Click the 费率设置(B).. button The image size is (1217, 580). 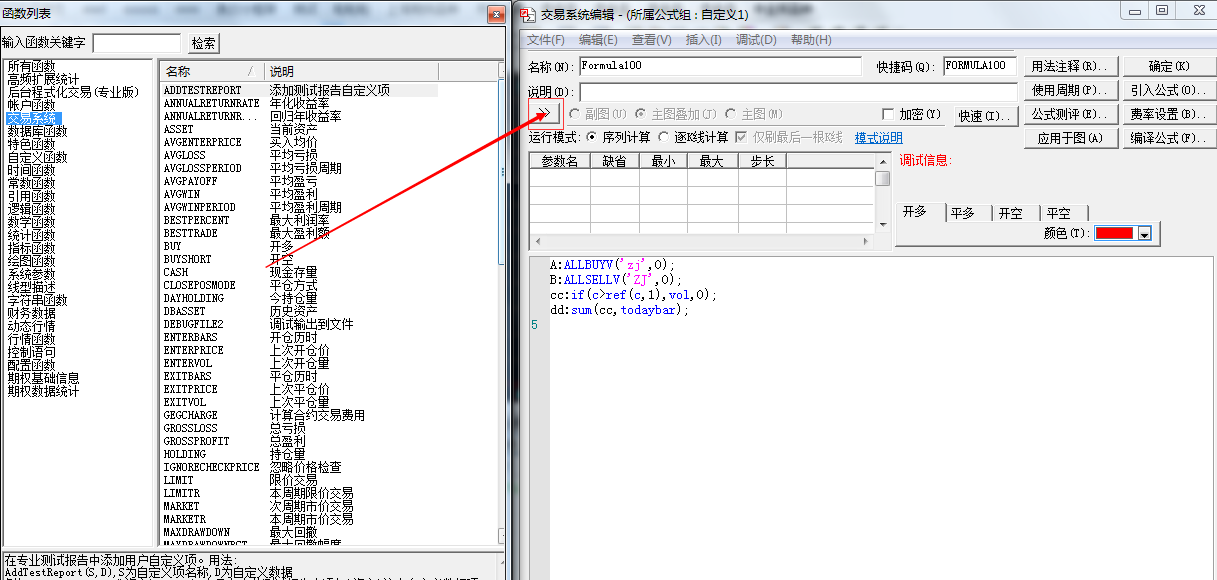tap(1169, 114)
